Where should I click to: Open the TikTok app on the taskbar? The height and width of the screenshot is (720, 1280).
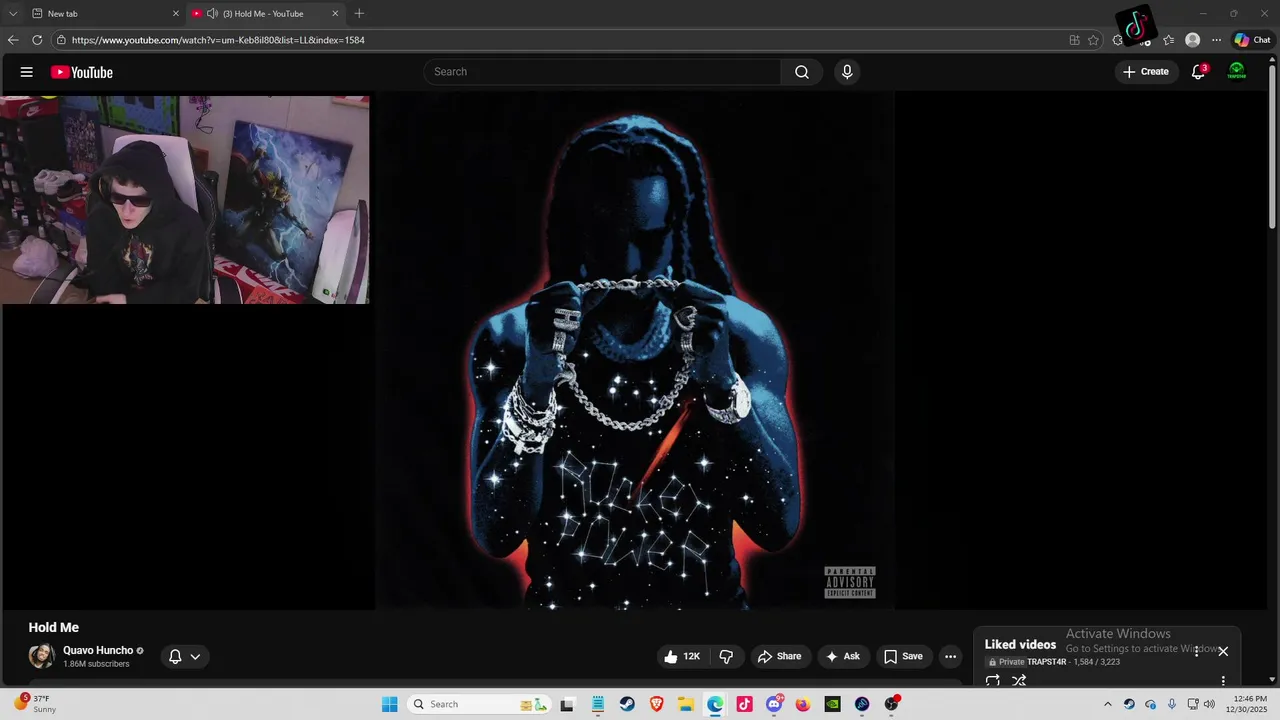coord(744,704)
